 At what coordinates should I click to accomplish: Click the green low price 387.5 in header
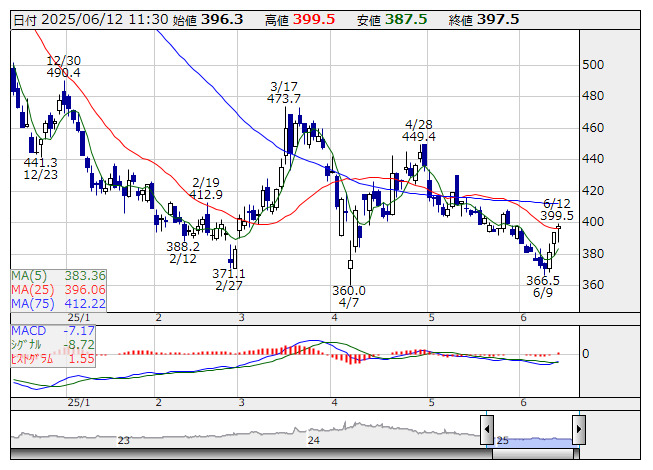click(406, 20)
